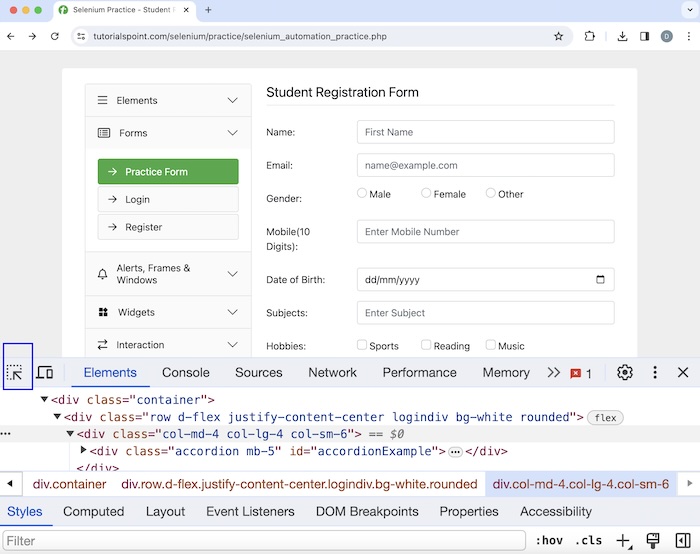Show more DevTools tabs with the chevron
700x554 pixels.
[553, 373]
